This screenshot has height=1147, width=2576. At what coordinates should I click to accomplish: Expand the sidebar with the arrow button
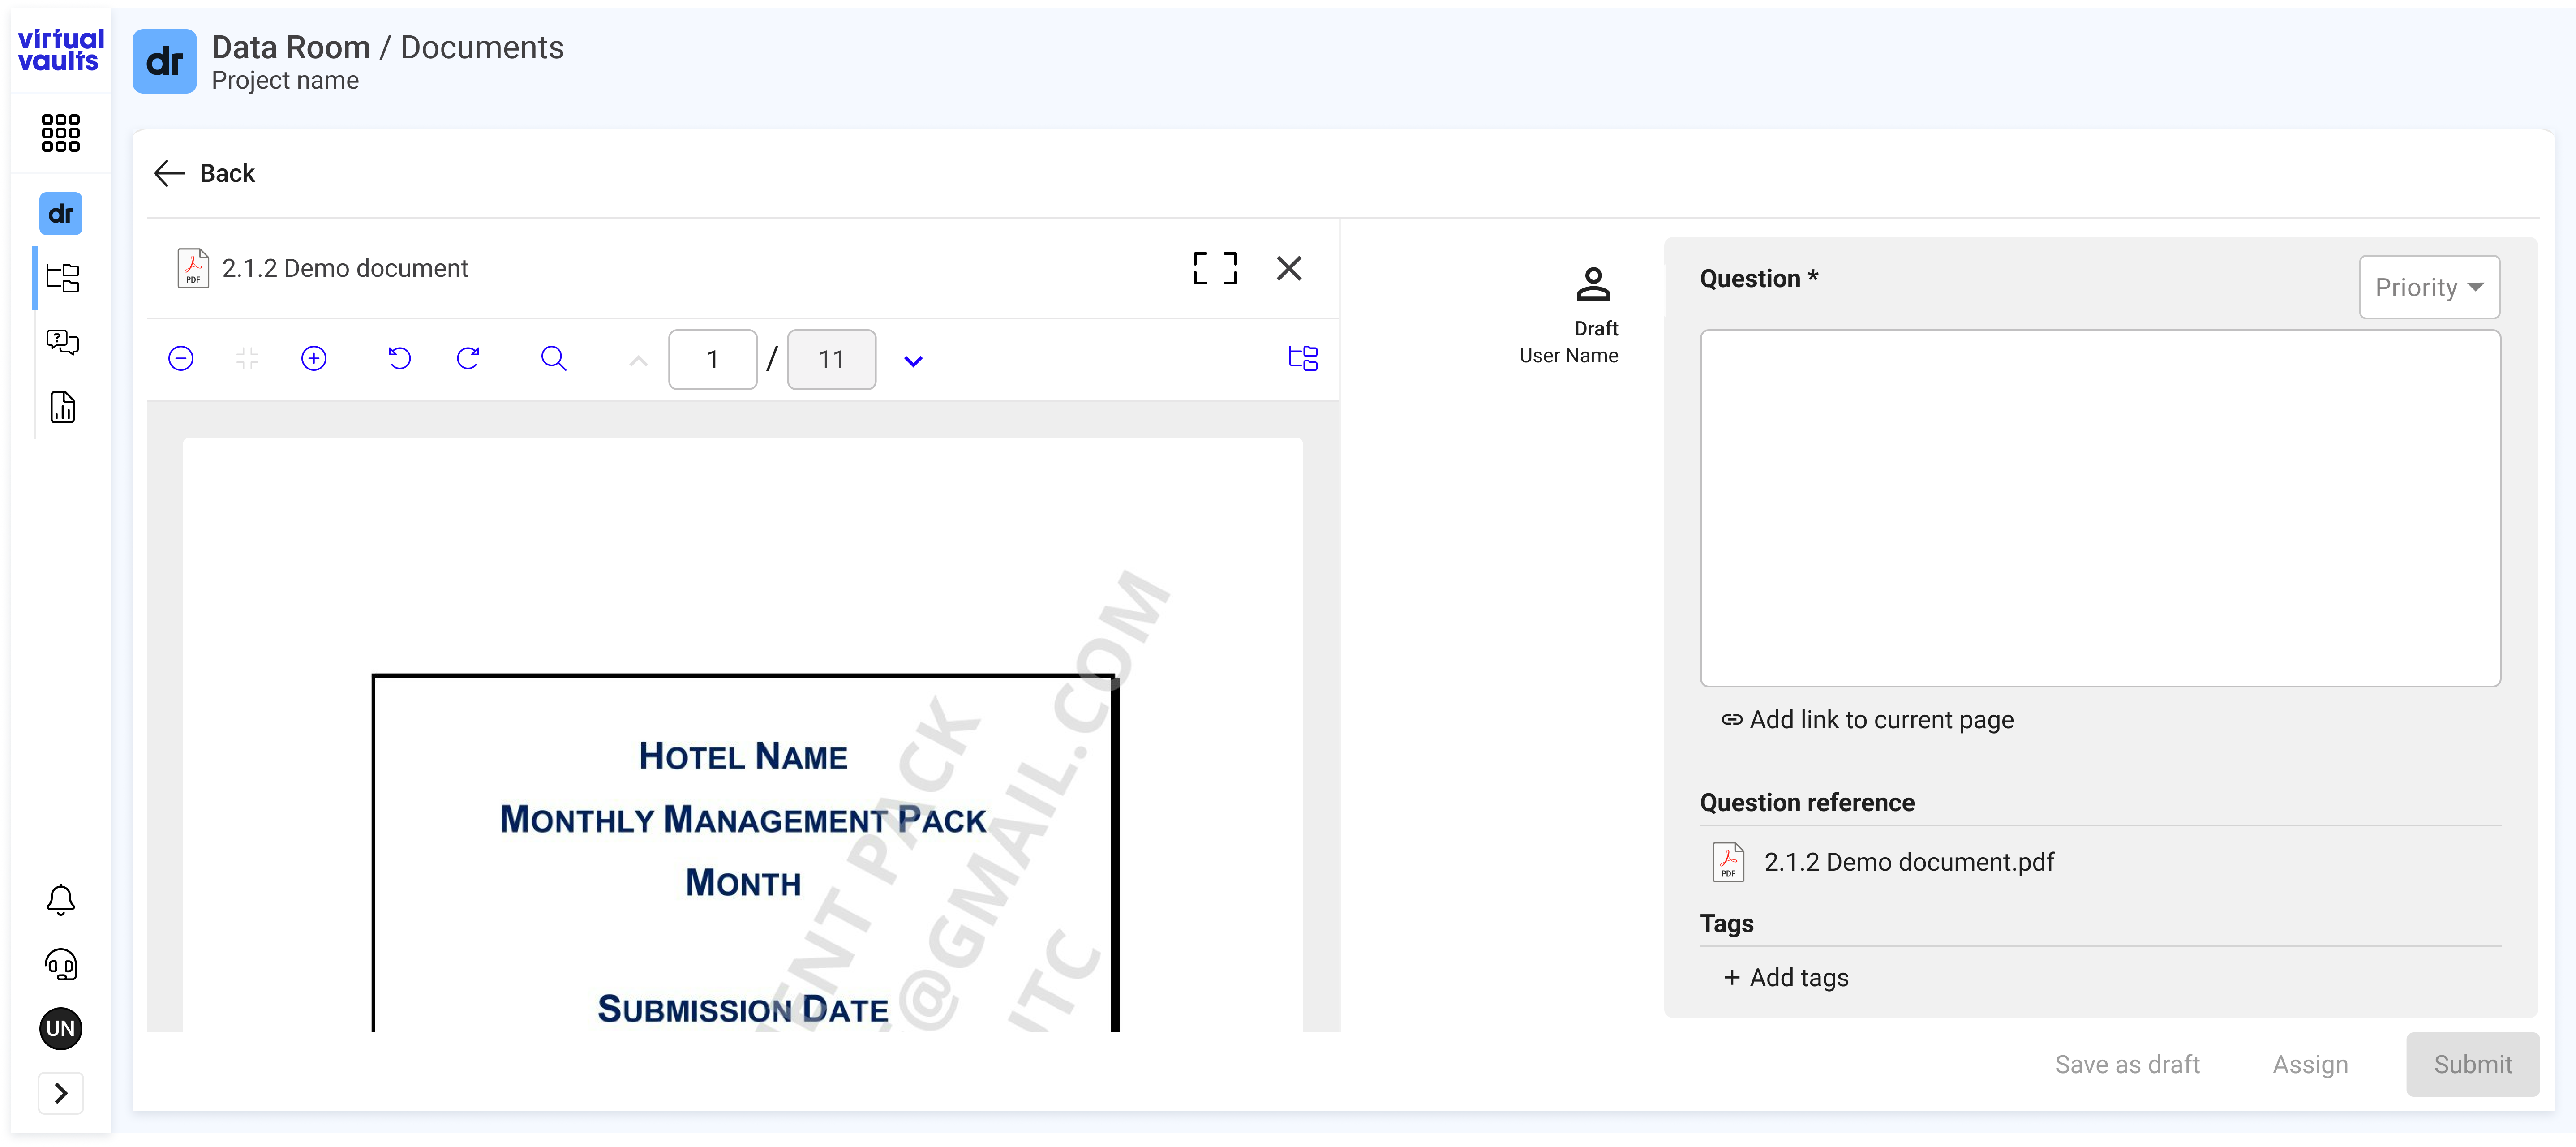coord(60,1092)
